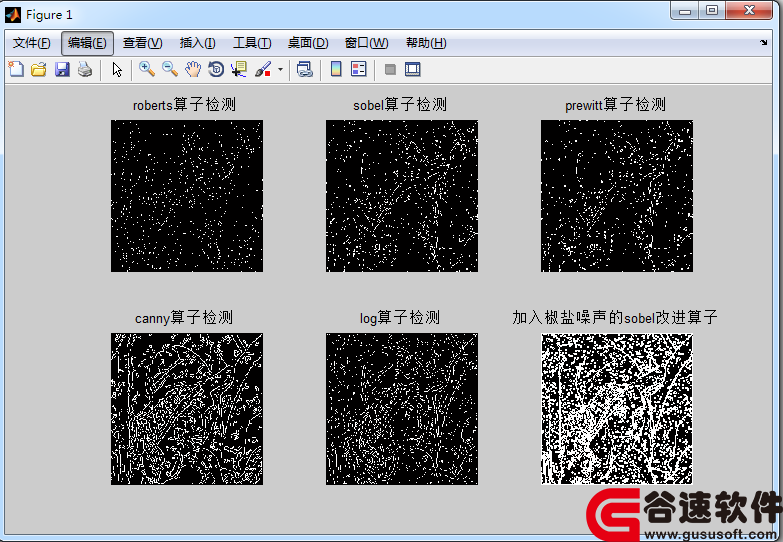Click the Link Plot icon
Image resolution: width=783 pixels, height=542 pixels.
[x=305, y=69]
